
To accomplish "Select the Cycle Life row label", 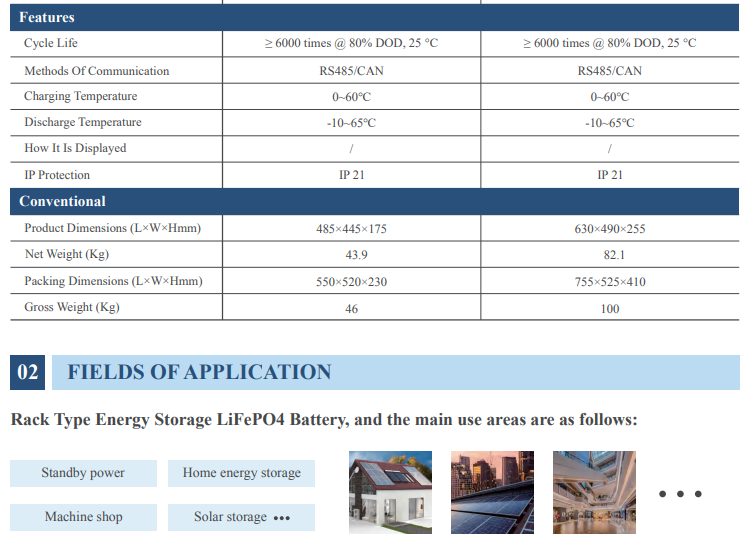I will (51, 44).
